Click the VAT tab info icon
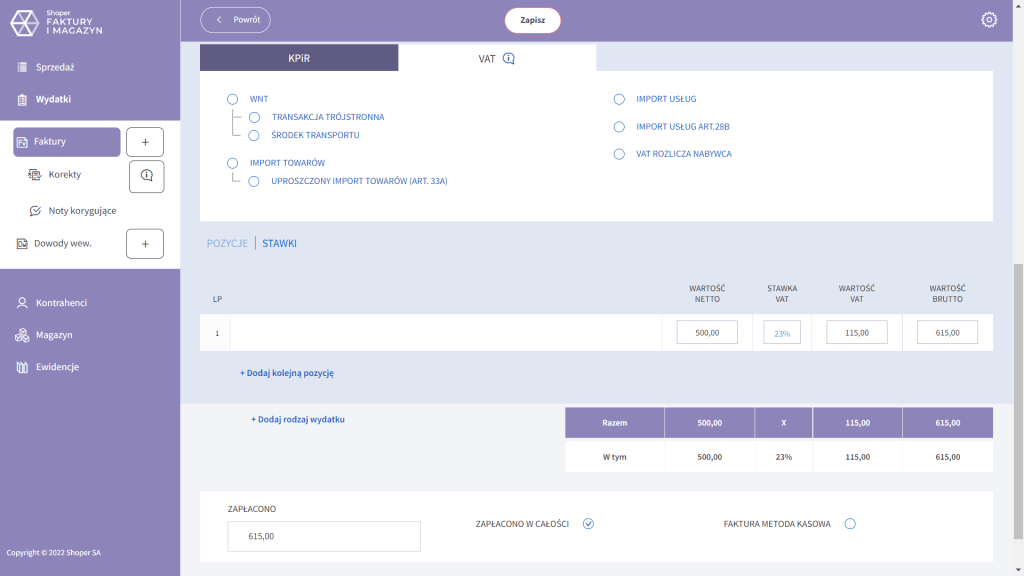 click(x=508, y=59)
